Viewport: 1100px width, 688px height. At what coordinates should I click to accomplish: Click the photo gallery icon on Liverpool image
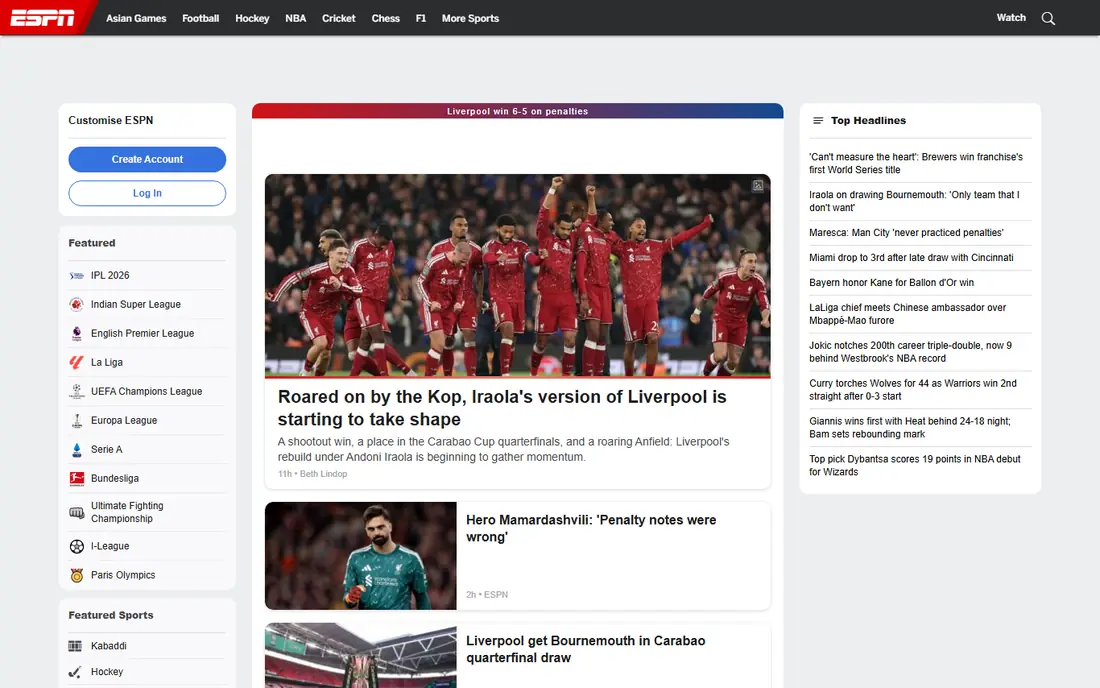pyautogui.click(x=758, y=186)
